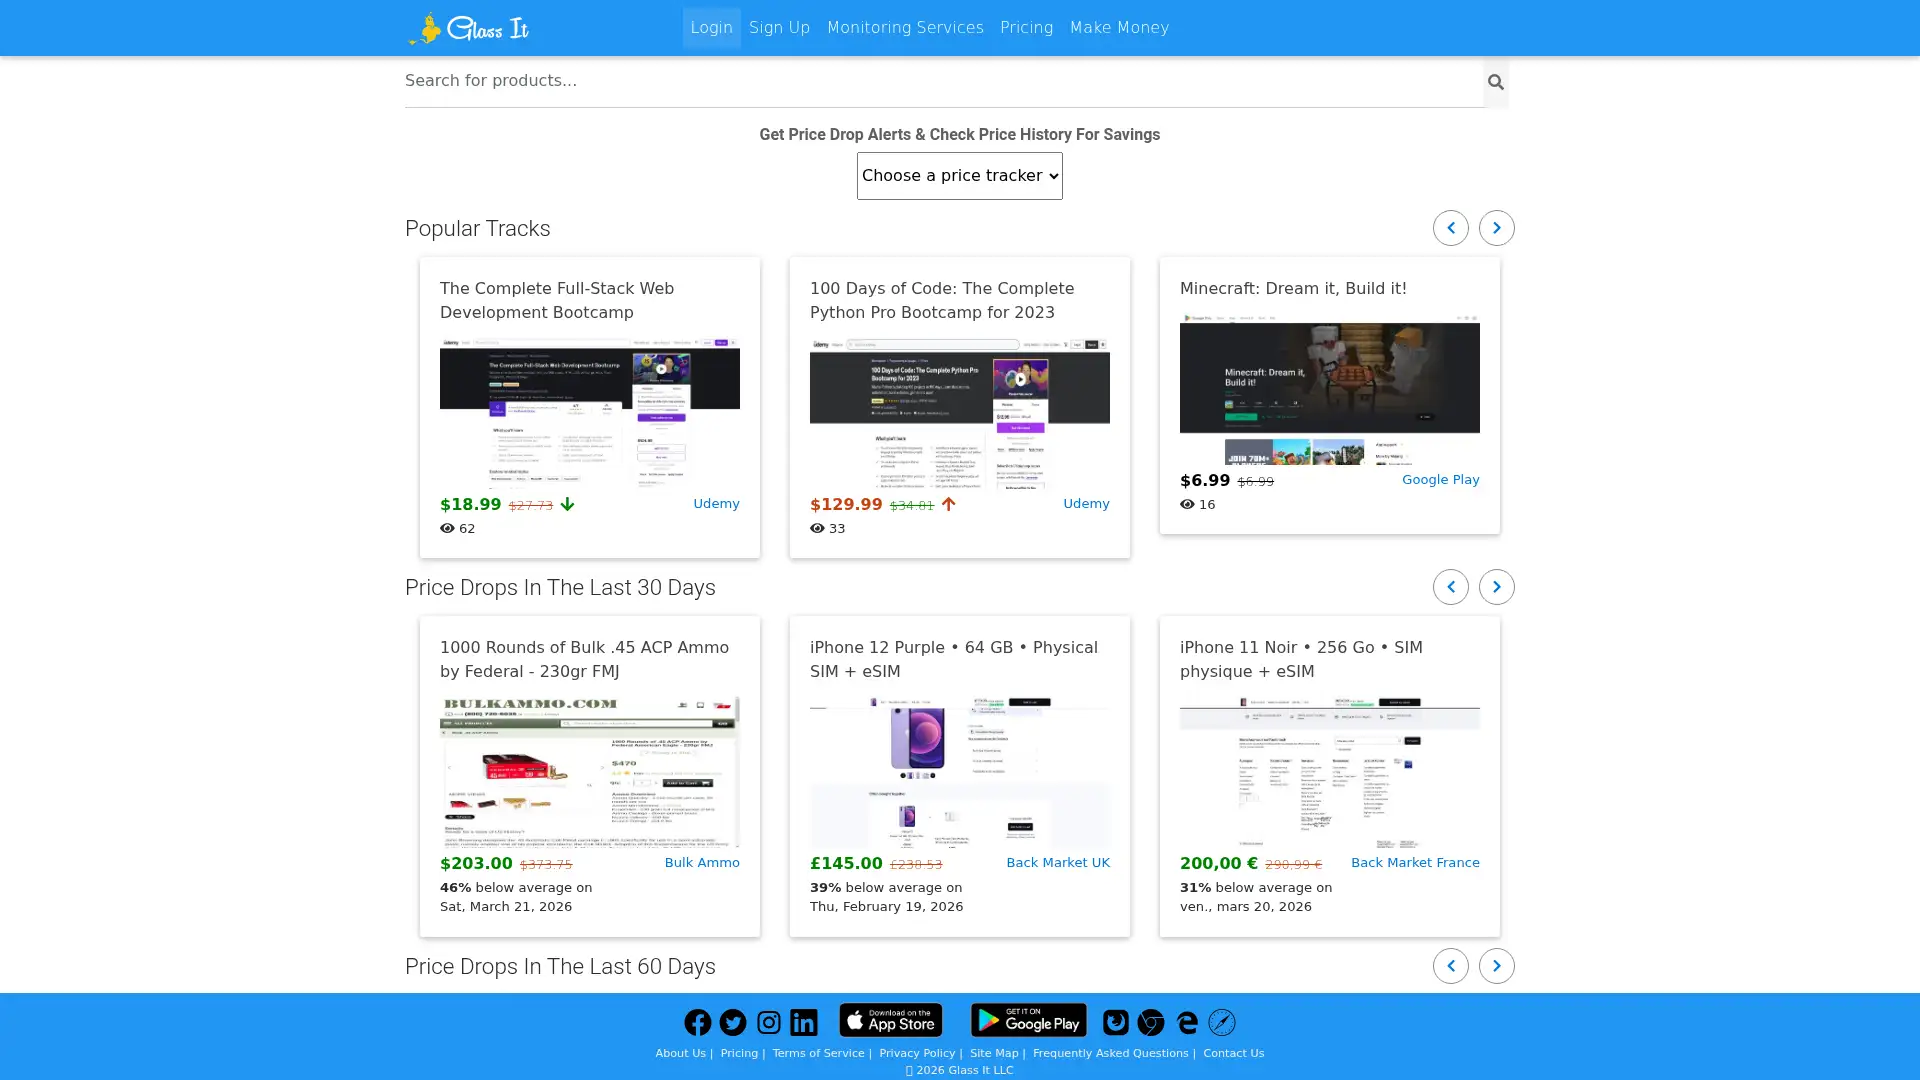Click title 'The Complete Full-Stack Web Development Bootcamp'
Screen dimensions: 1920x1080
[557, 300]
